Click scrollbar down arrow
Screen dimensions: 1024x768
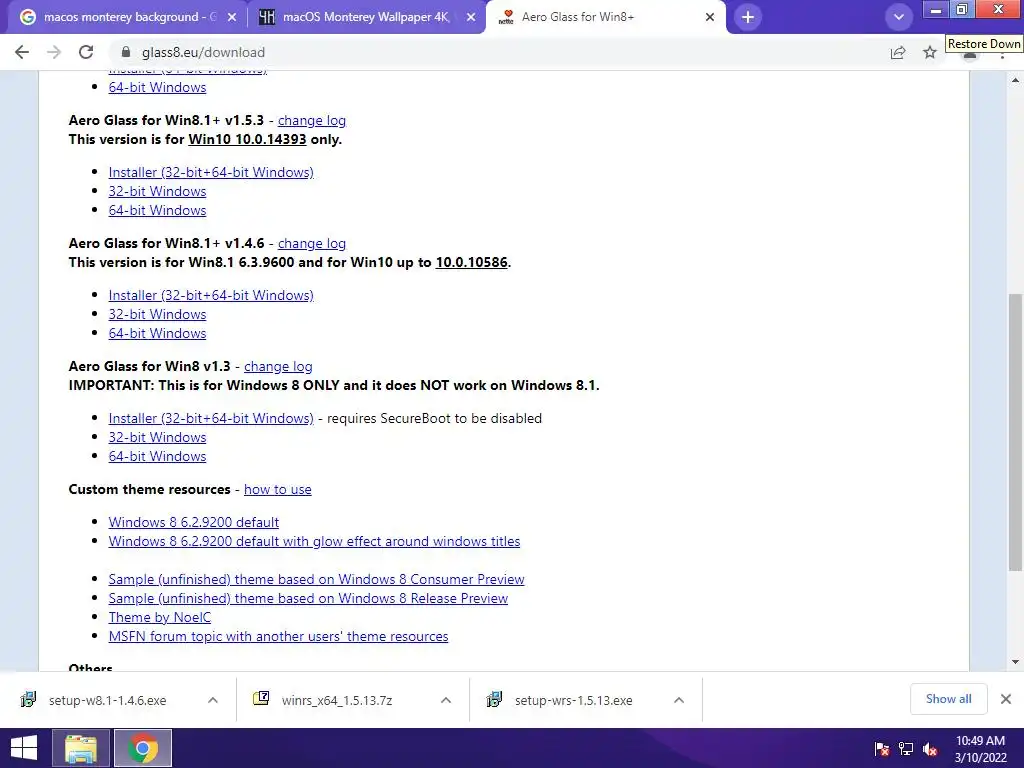point(1015,662)
